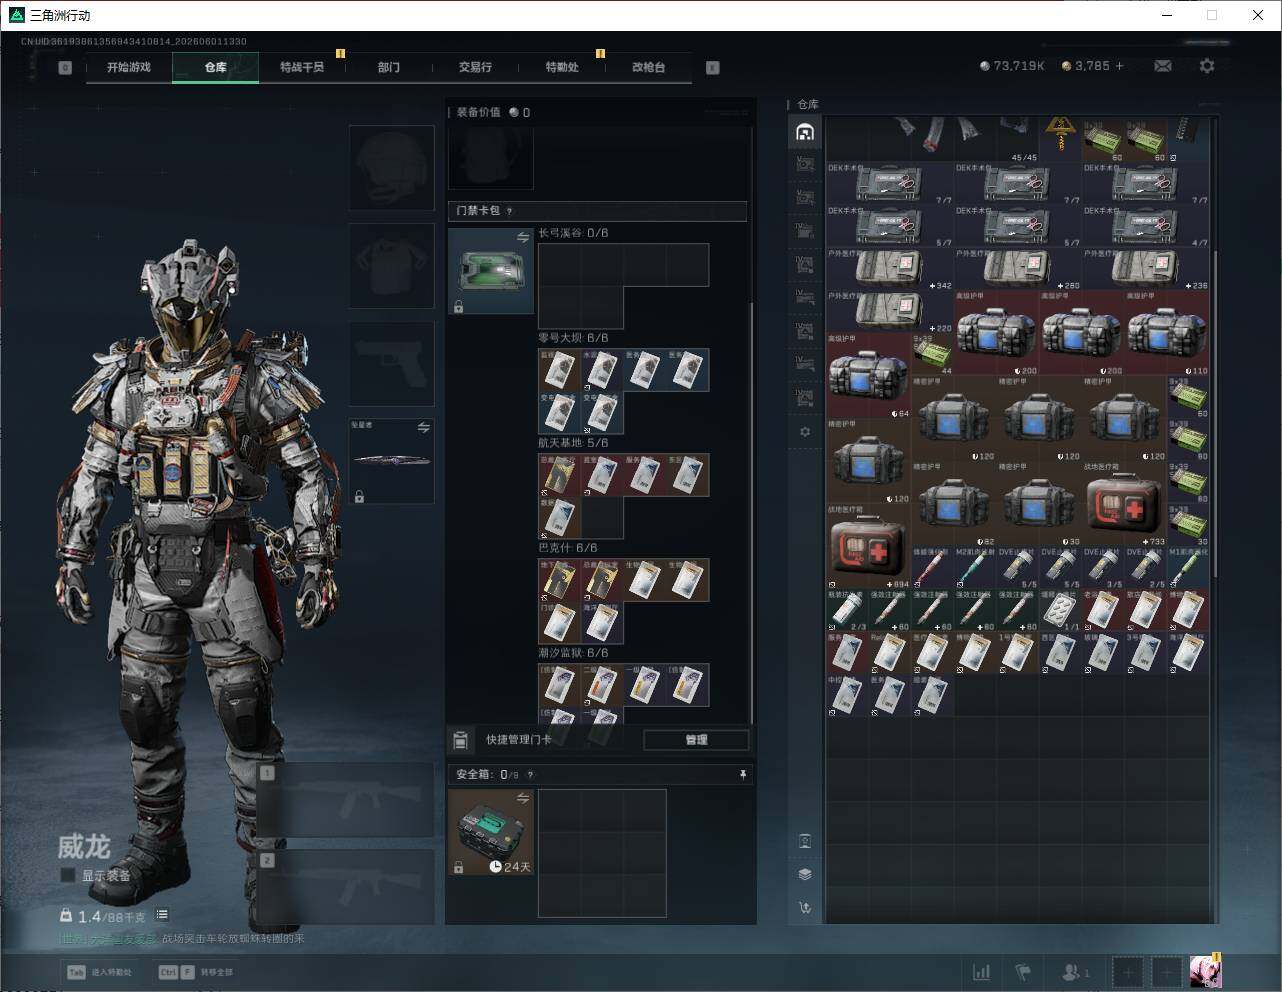The height and width of the screenshot is (992, 1282).
Task: Click the 73,719K currency balance
Action: tap(1012, 66)
